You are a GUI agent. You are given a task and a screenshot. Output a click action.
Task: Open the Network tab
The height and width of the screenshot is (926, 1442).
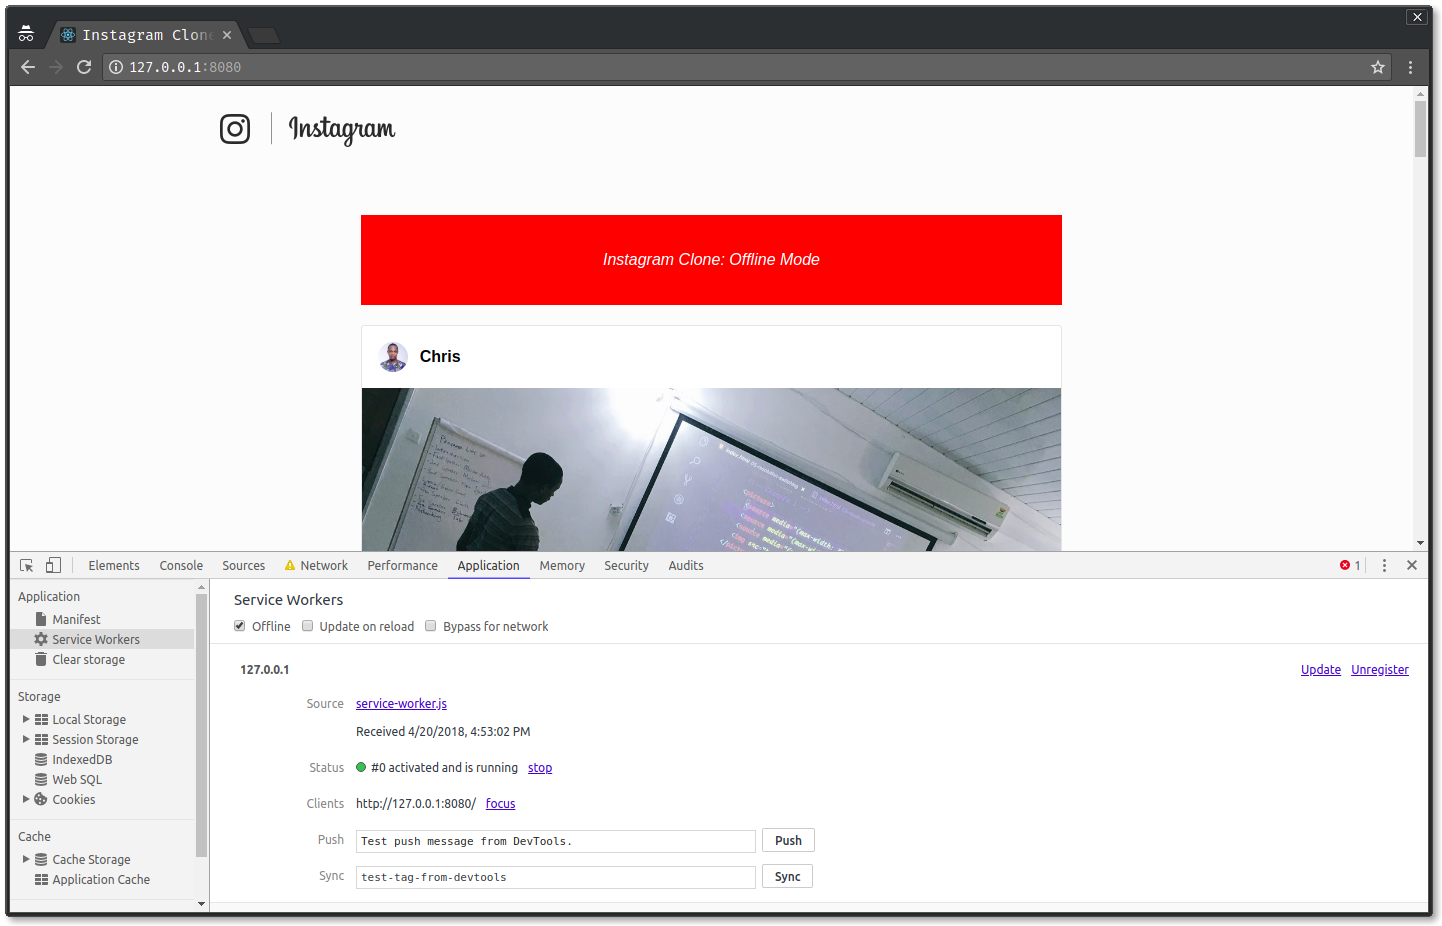pyautogui.click(x=317, y=565)
